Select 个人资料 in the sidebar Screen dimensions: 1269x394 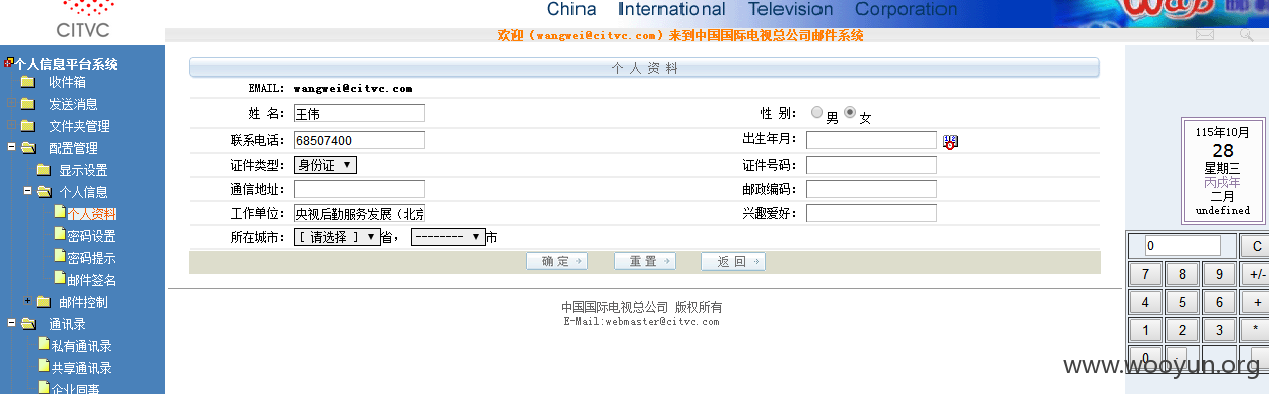pyautogui.click(x=91, y=214)
